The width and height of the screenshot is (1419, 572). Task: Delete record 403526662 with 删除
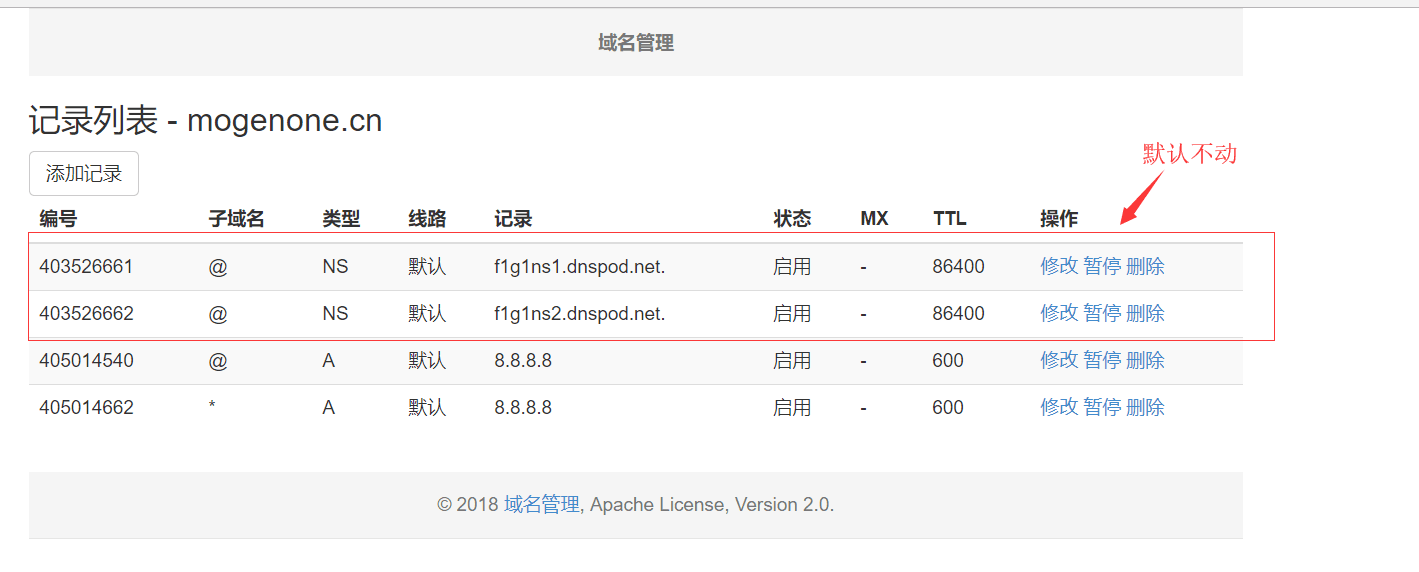(1145, 313)
